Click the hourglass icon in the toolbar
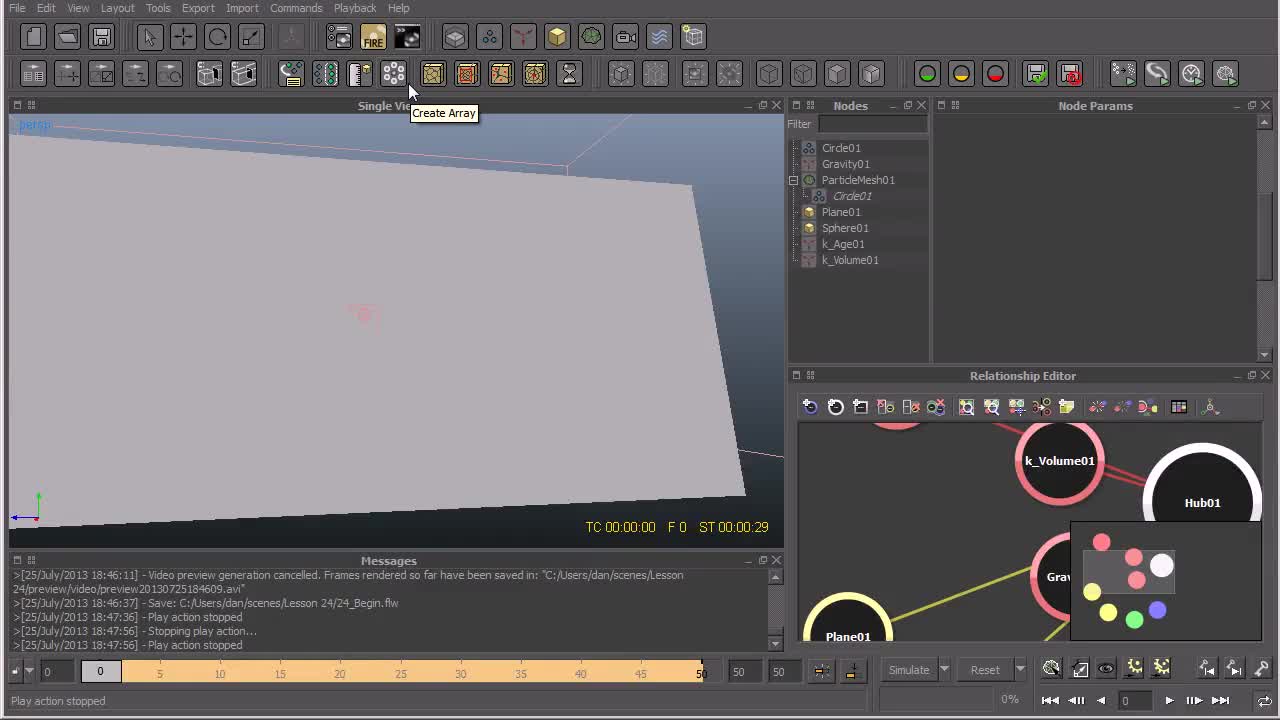Viewport: 1280px width, 720px height. click(569, 74)
